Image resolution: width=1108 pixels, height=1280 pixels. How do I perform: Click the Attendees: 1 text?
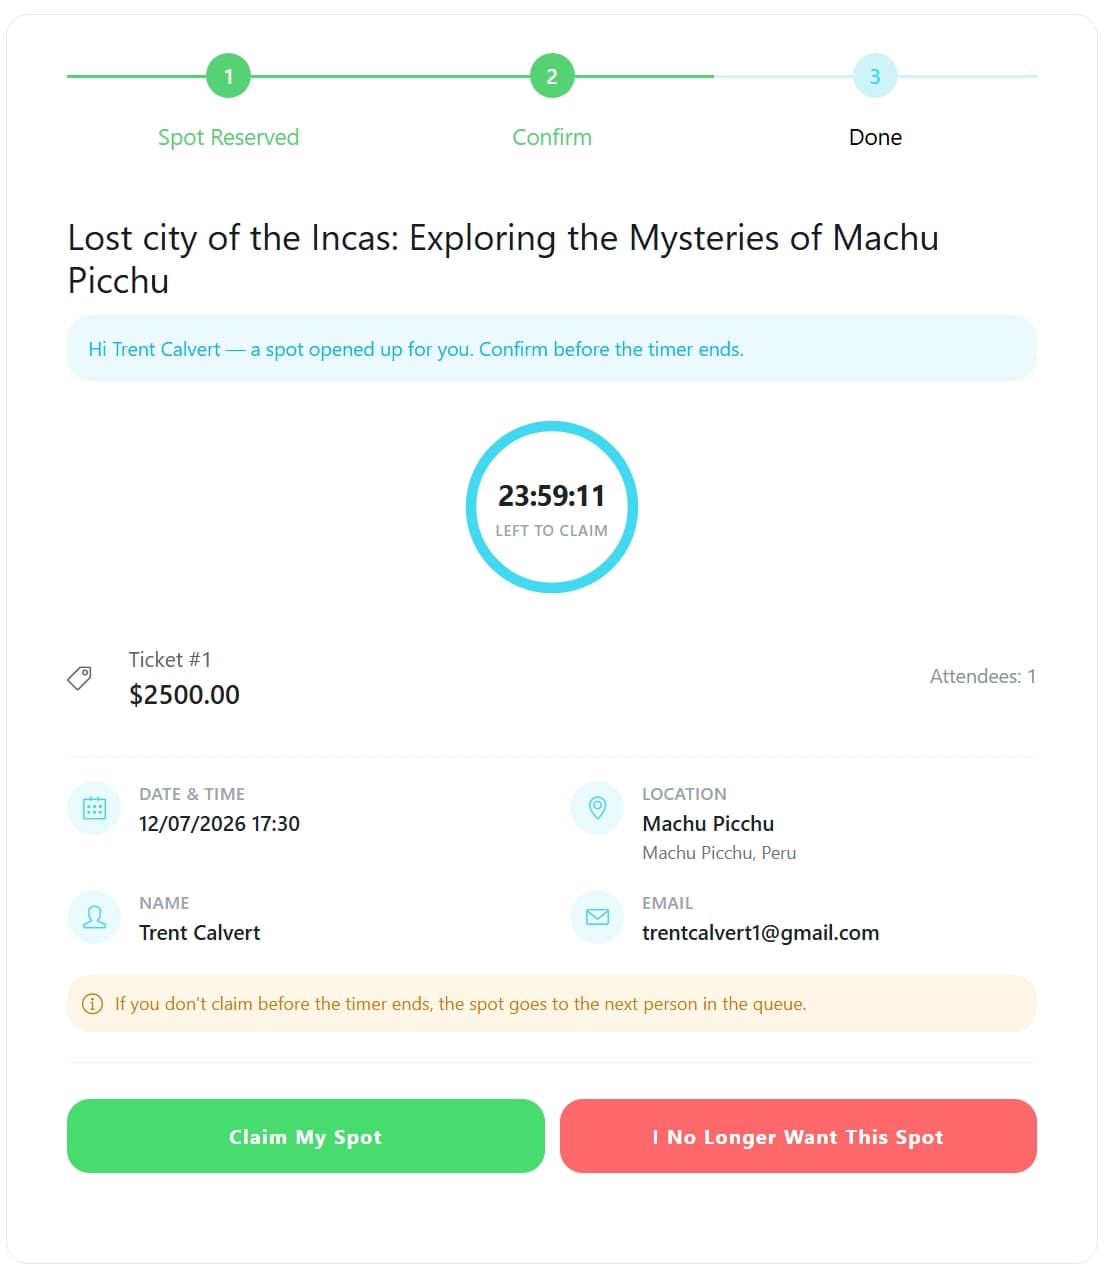click(x=983, y=677)
